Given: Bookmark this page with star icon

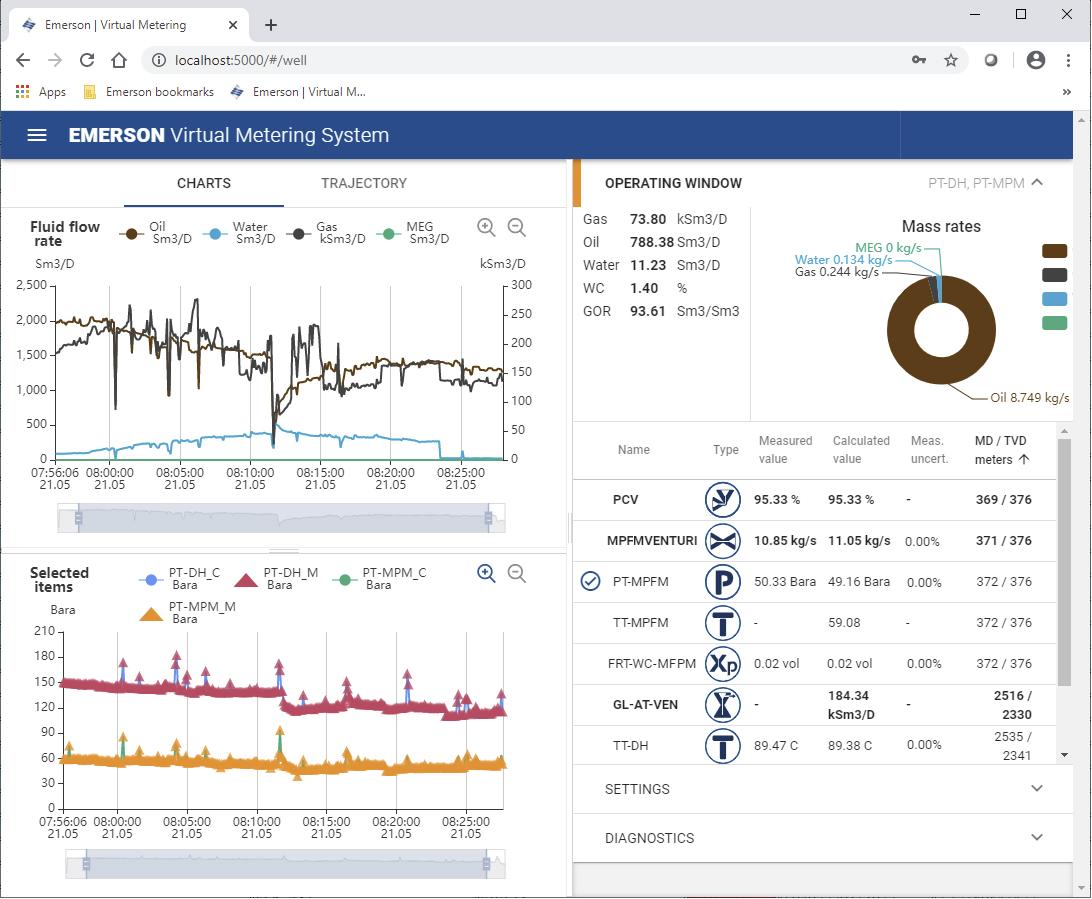Looking at the screenshot, I should pyautogui.click(x=951, y=61).
